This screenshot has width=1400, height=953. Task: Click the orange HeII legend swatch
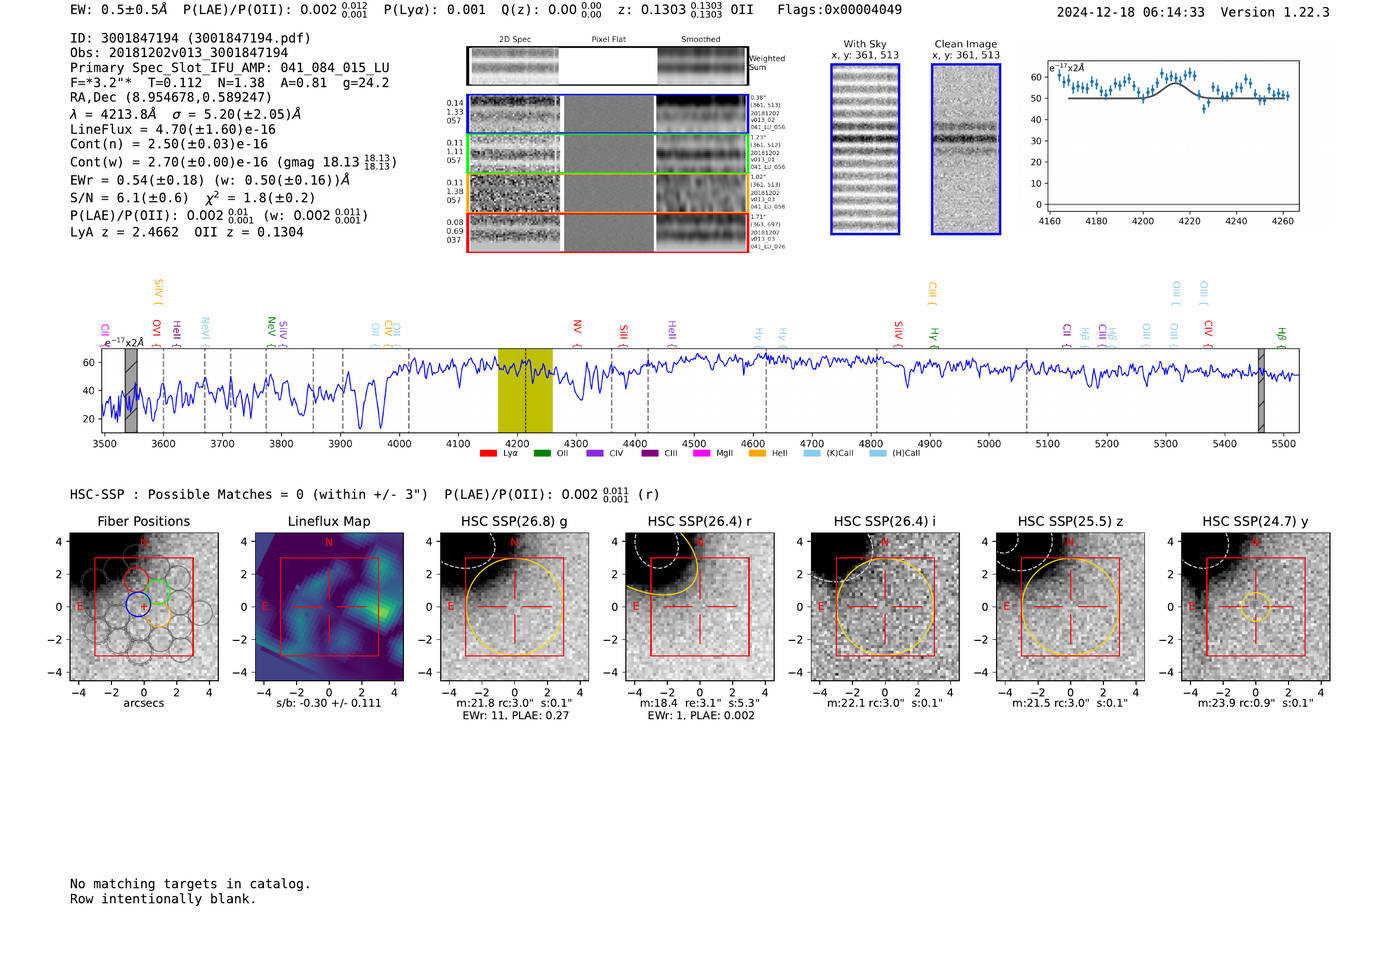click(757, 454)
